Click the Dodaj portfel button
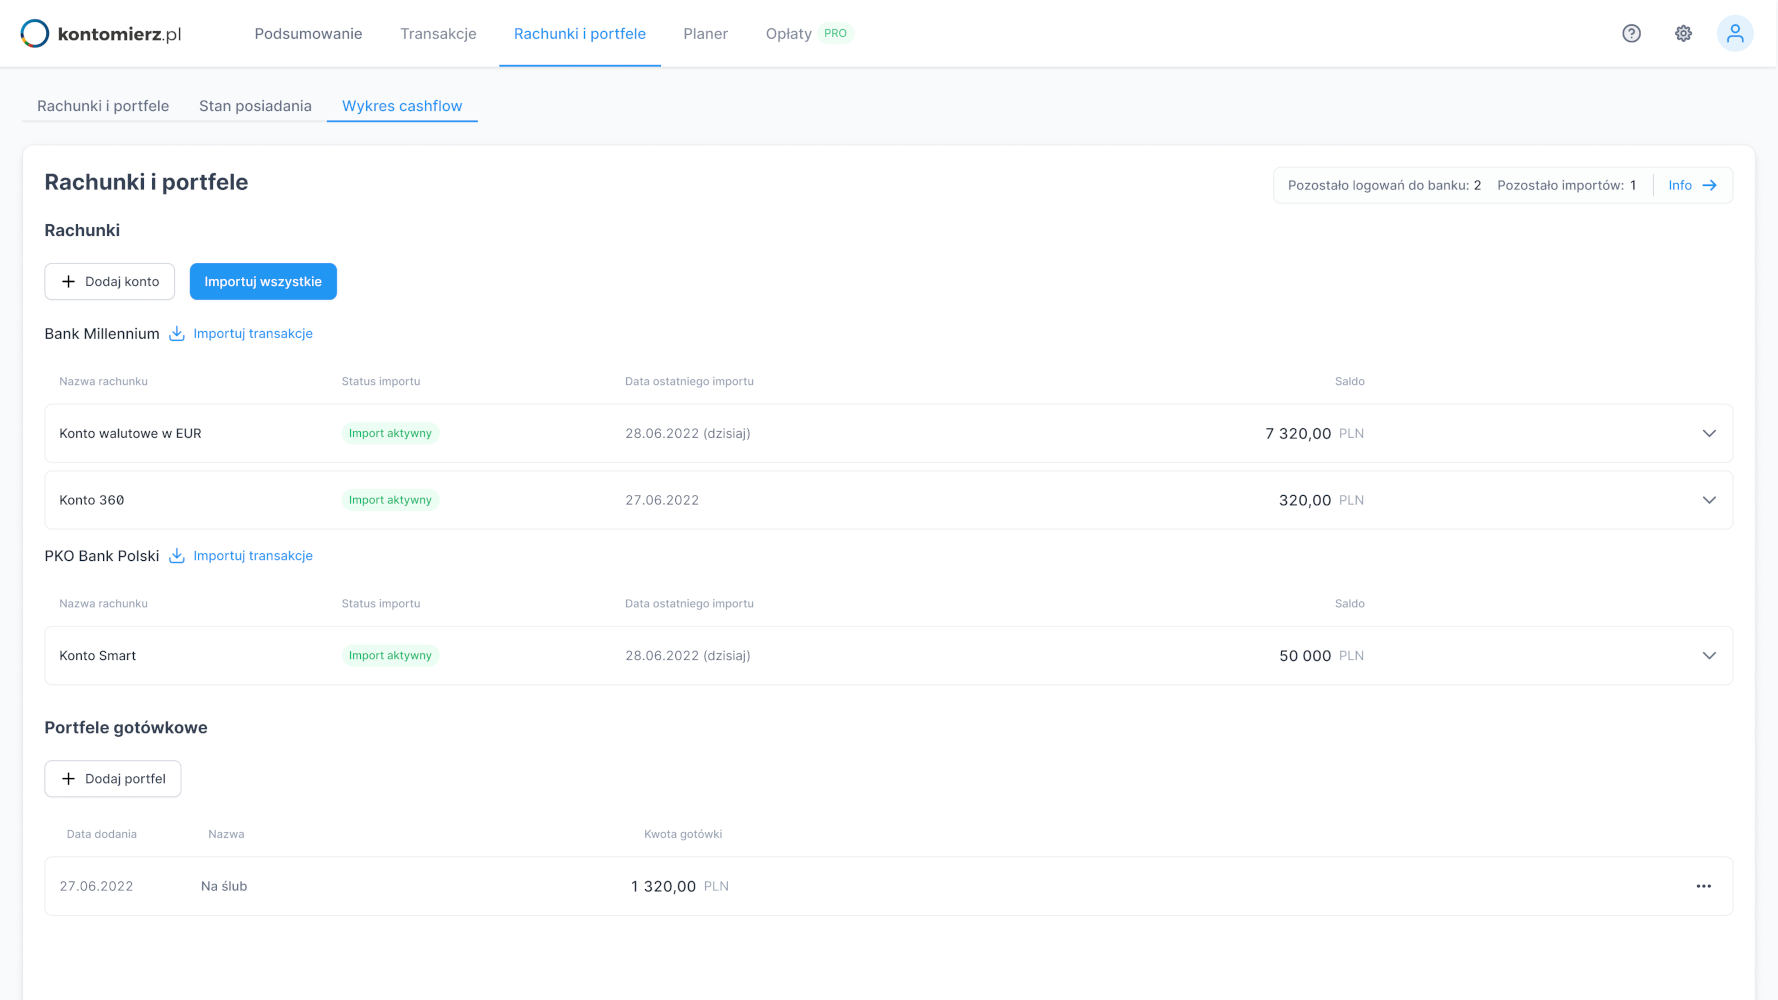 (113, 779)
